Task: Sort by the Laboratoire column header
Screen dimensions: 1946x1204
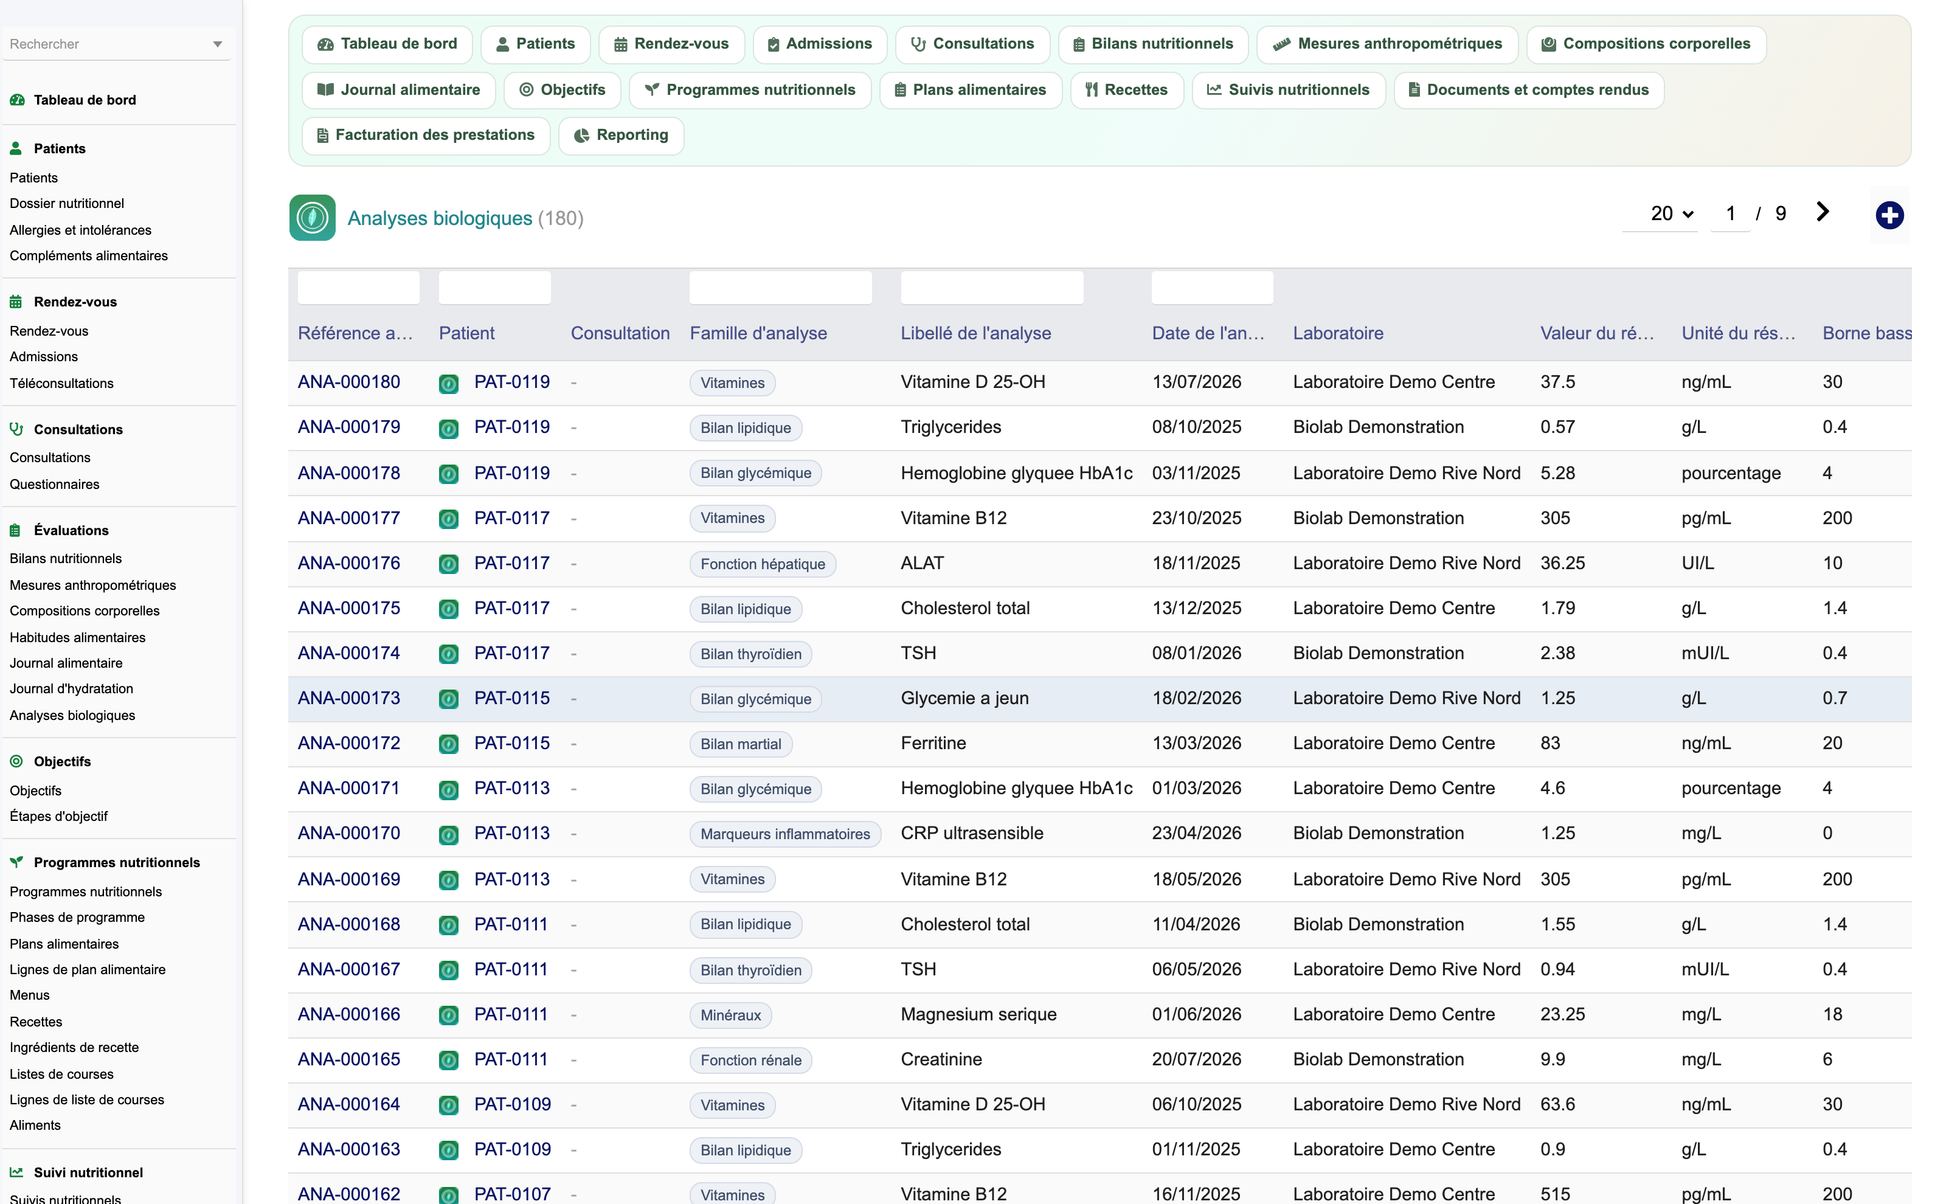Action: (x=1338, y=333)
